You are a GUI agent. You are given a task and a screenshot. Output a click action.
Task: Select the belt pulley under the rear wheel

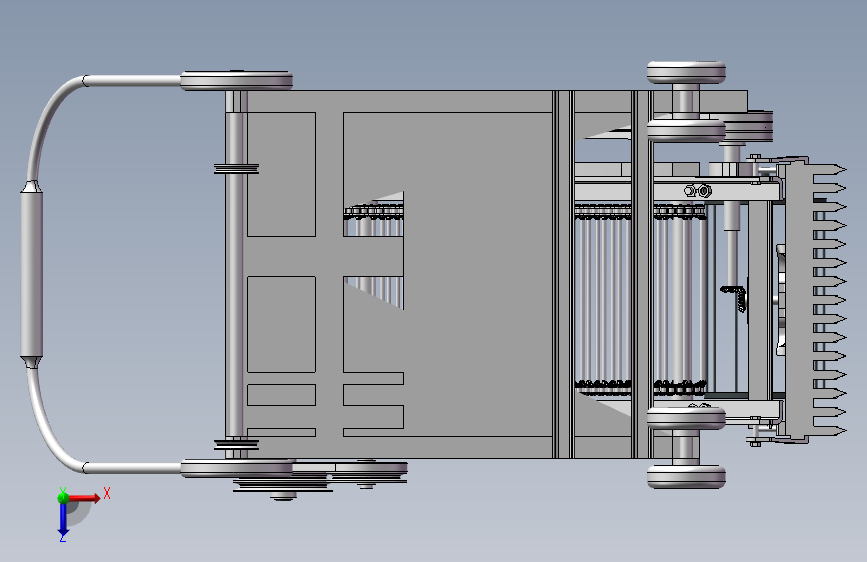pyautogui.click(x=283, y=487)
